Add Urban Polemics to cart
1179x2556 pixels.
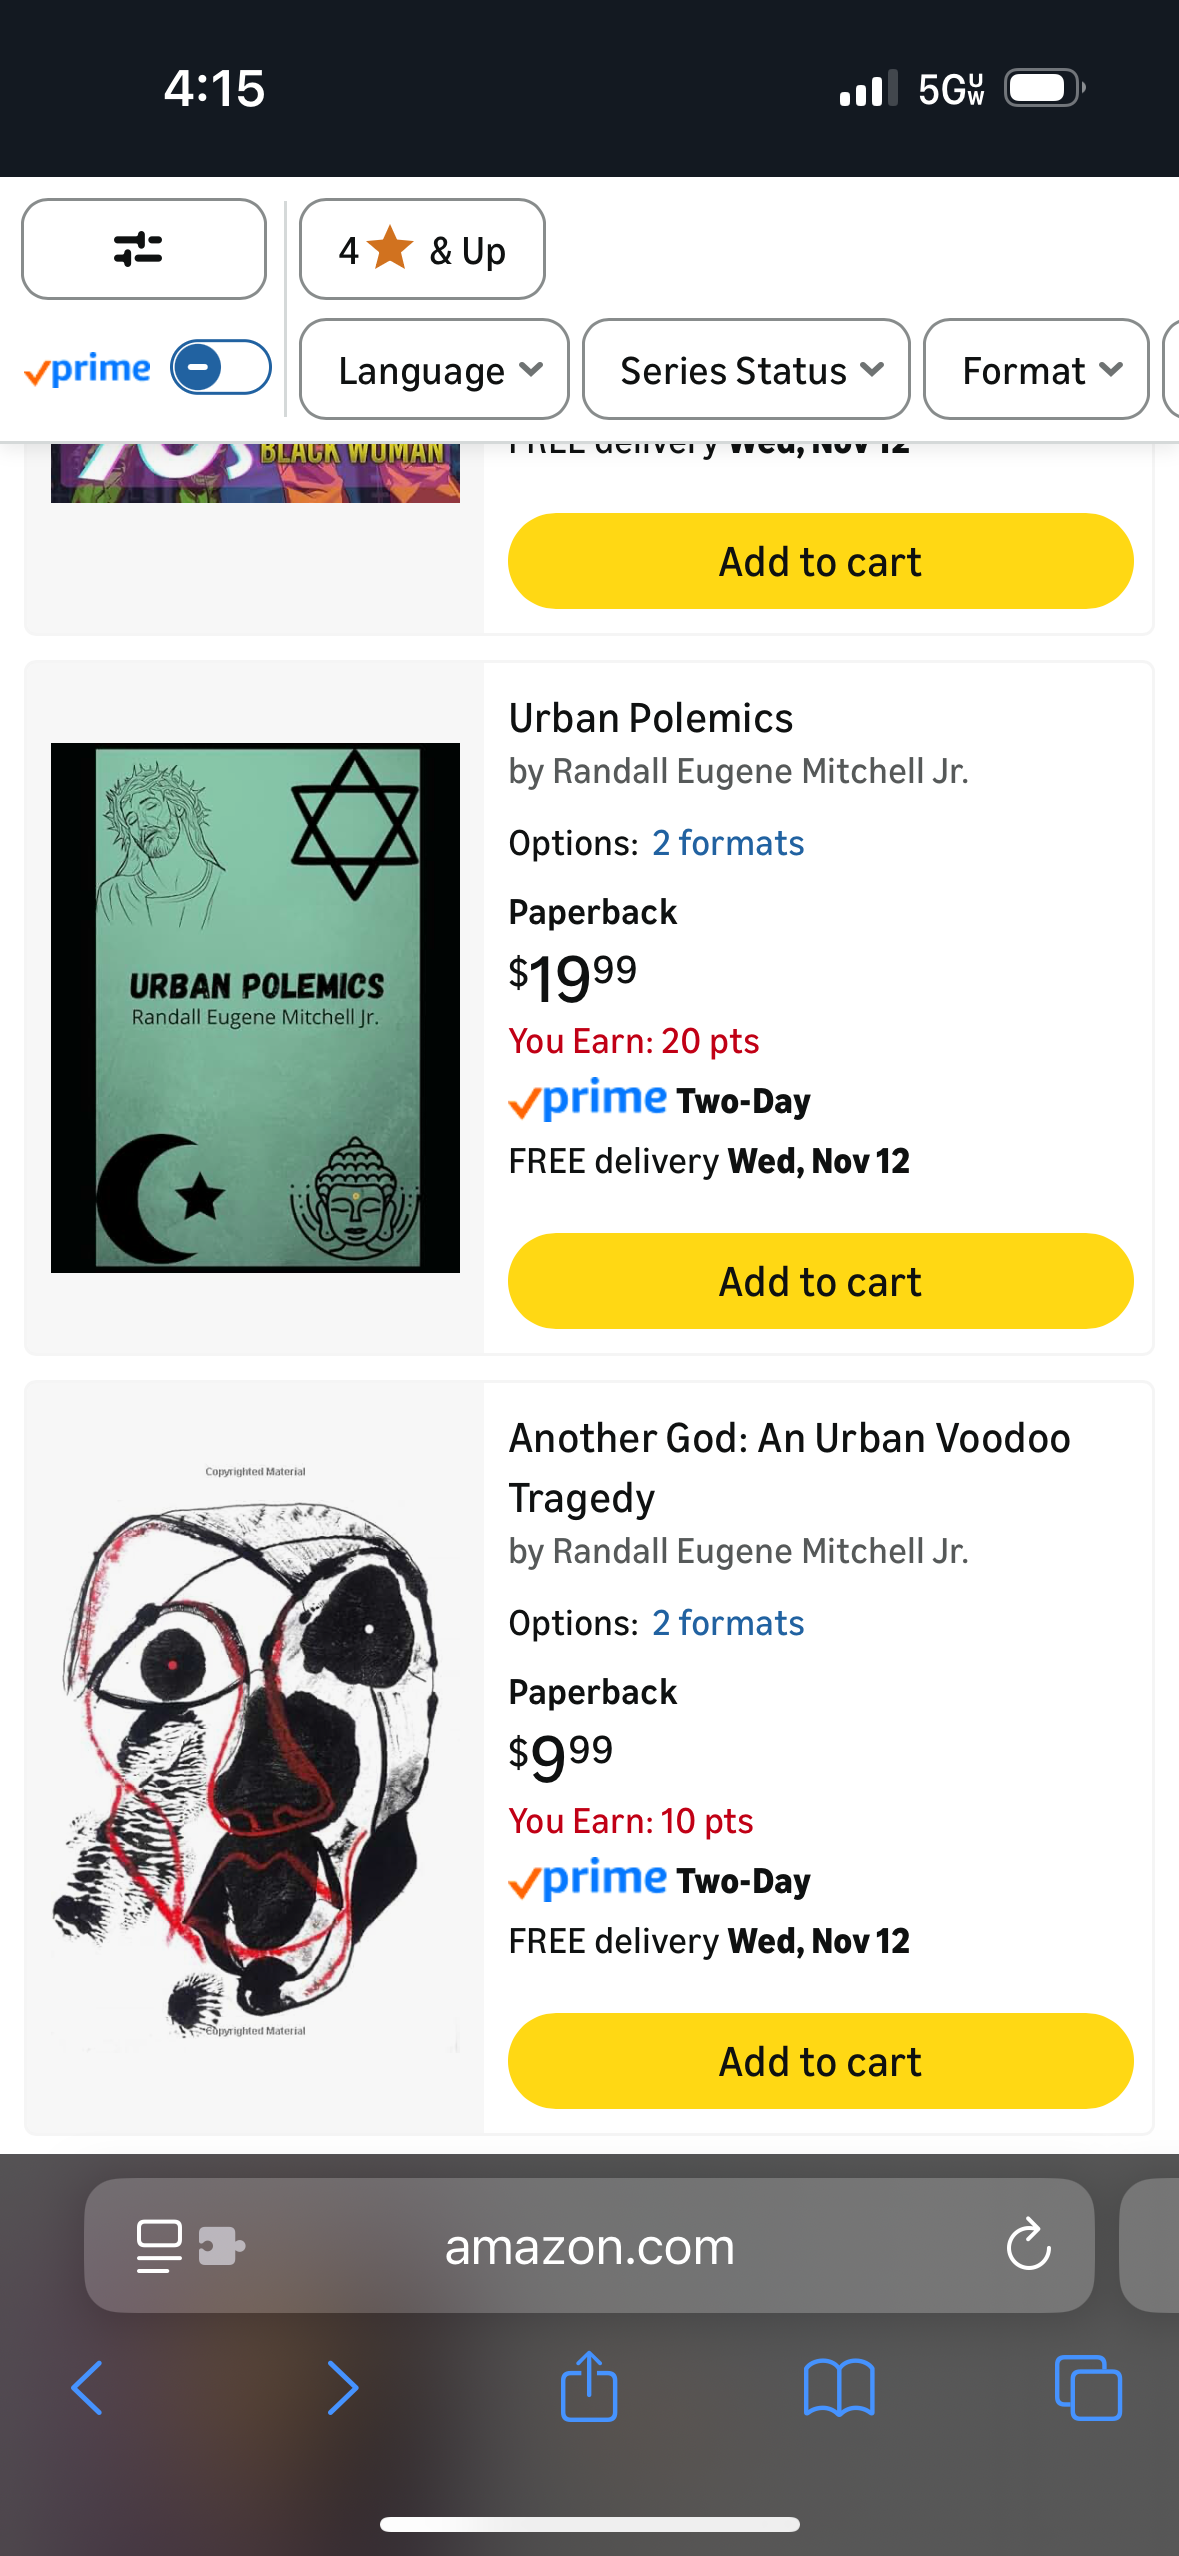pyautogui.click(x=820, y=1281)
